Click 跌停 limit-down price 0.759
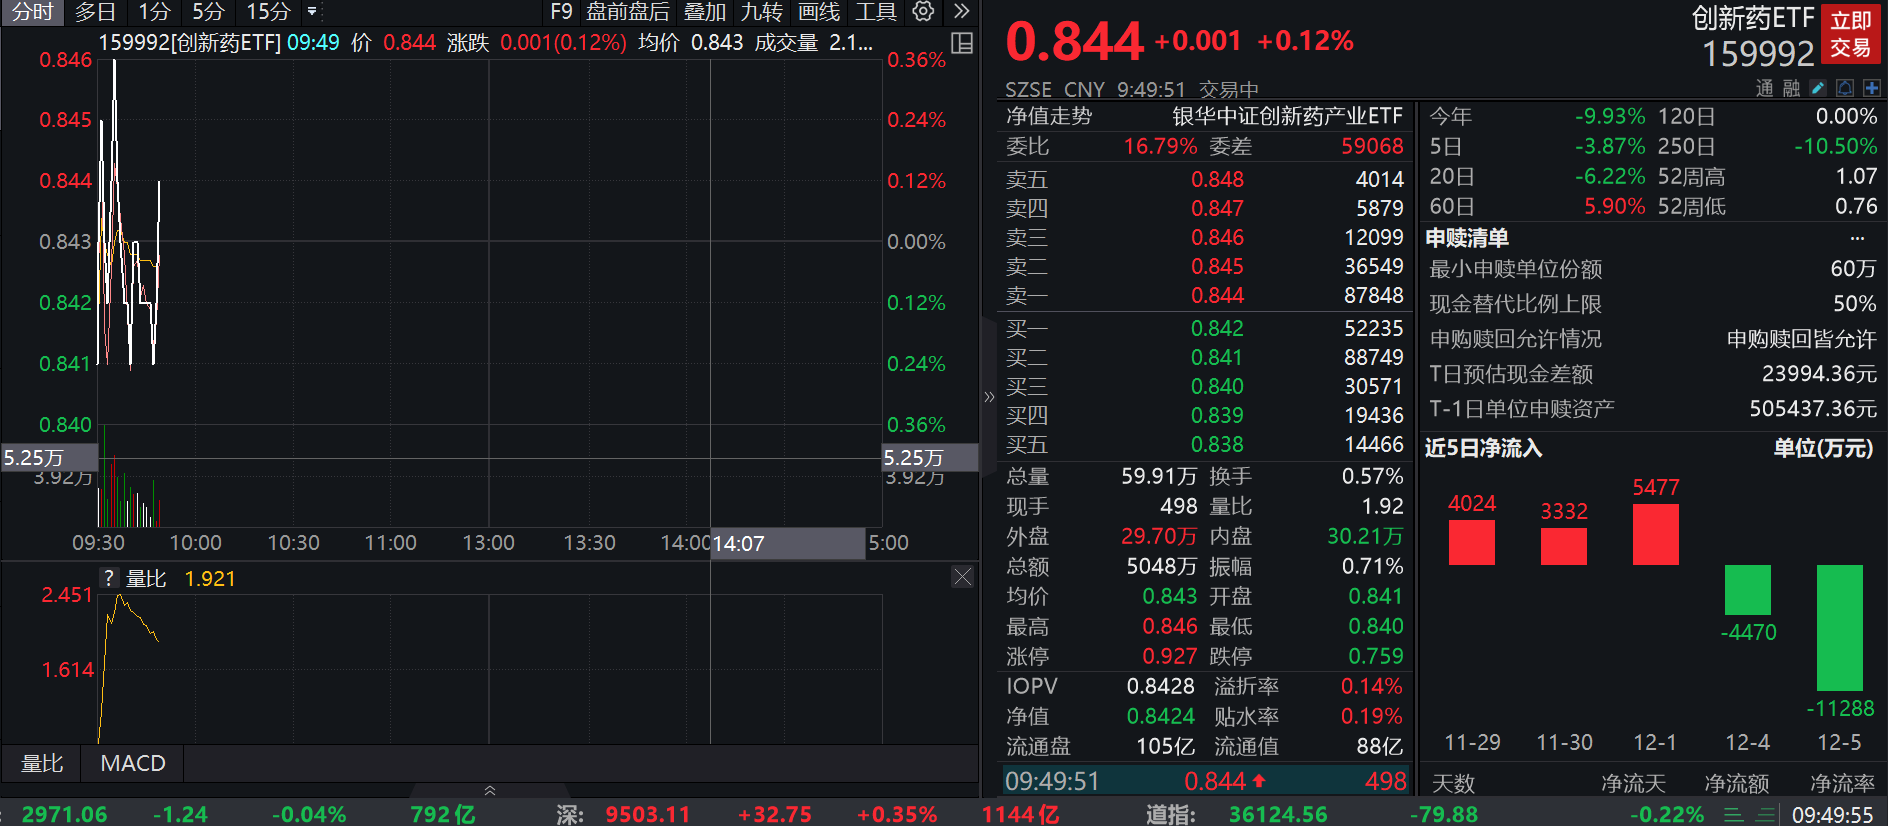Viewport: 1888px width, 826px height. coord(1375,656)
